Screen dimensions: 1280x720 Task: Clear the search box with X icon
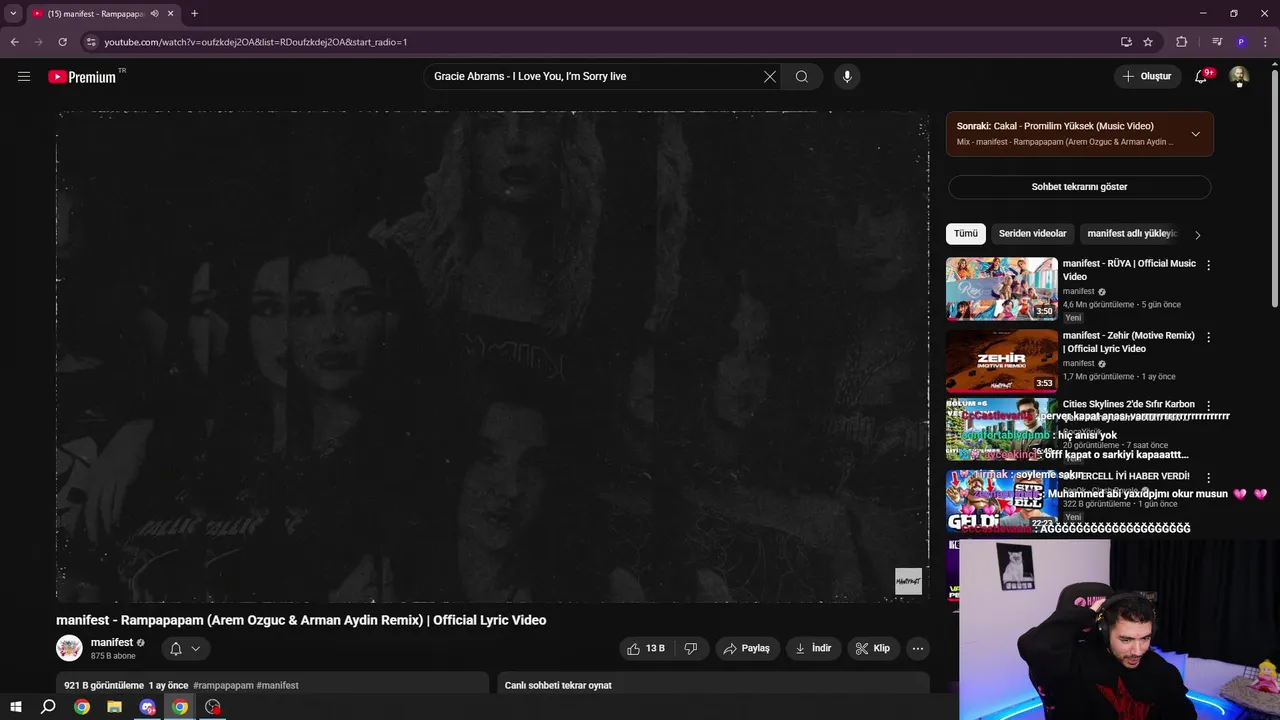(770, 76)
